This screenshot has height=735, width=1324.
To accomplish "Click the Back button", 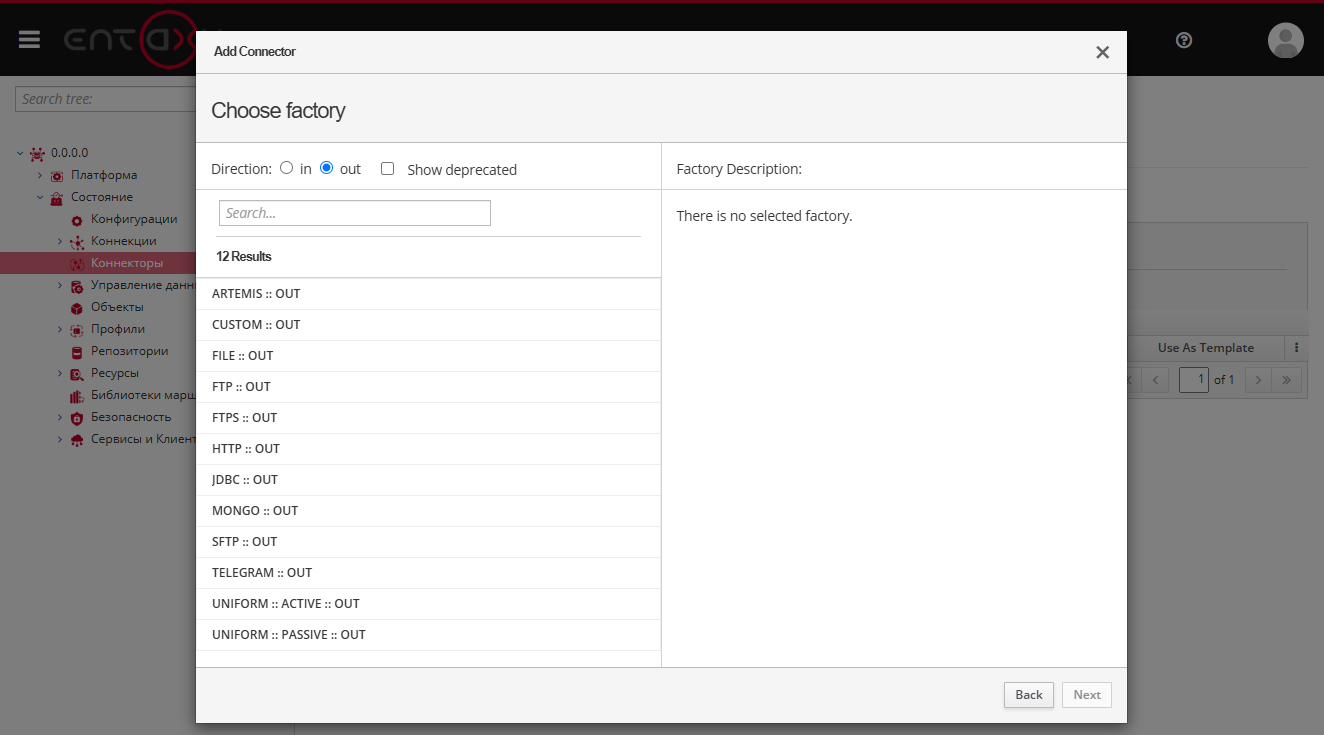I will point(1028,695).
